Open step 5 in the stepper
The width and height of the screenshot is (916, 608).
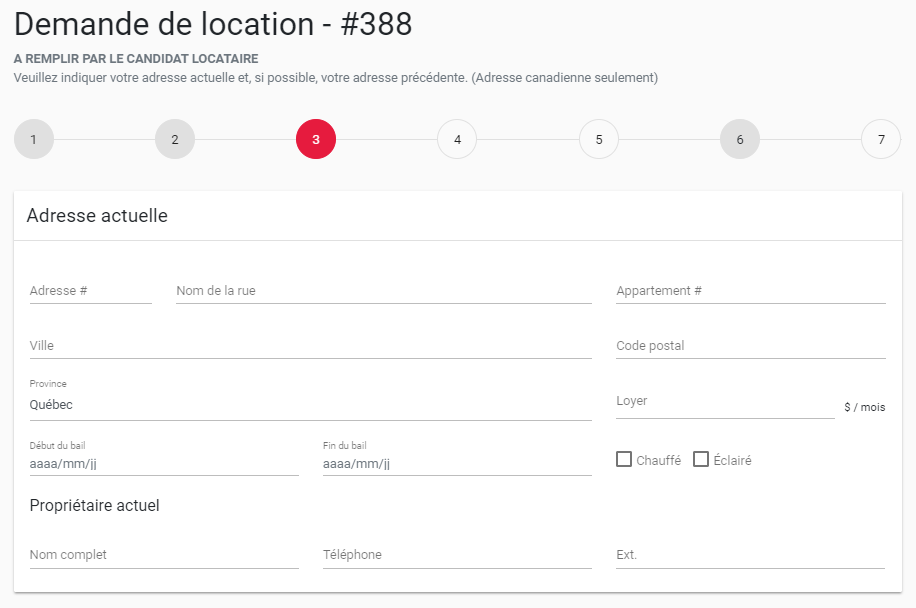coord(598,139)
